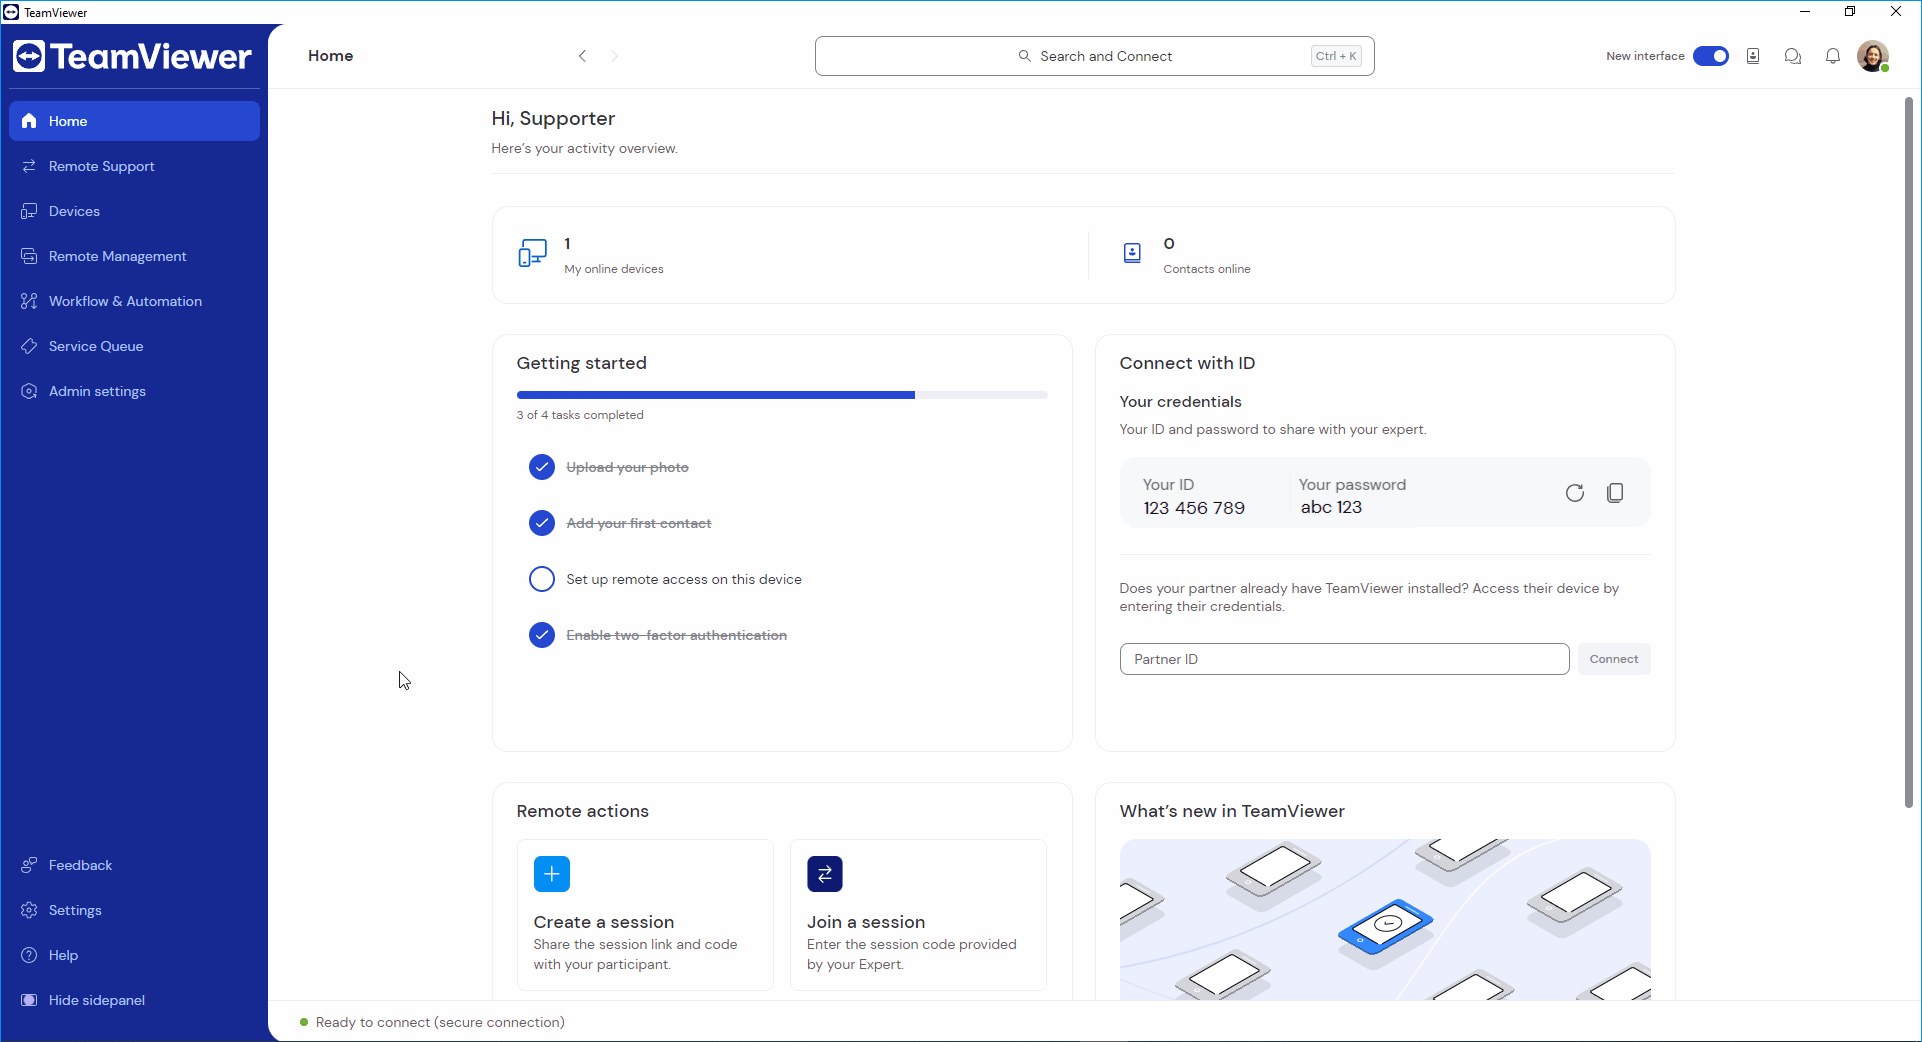Open the Join a session card
Viewport: 1922px width, 1042px height.
(x=918, y=915)
